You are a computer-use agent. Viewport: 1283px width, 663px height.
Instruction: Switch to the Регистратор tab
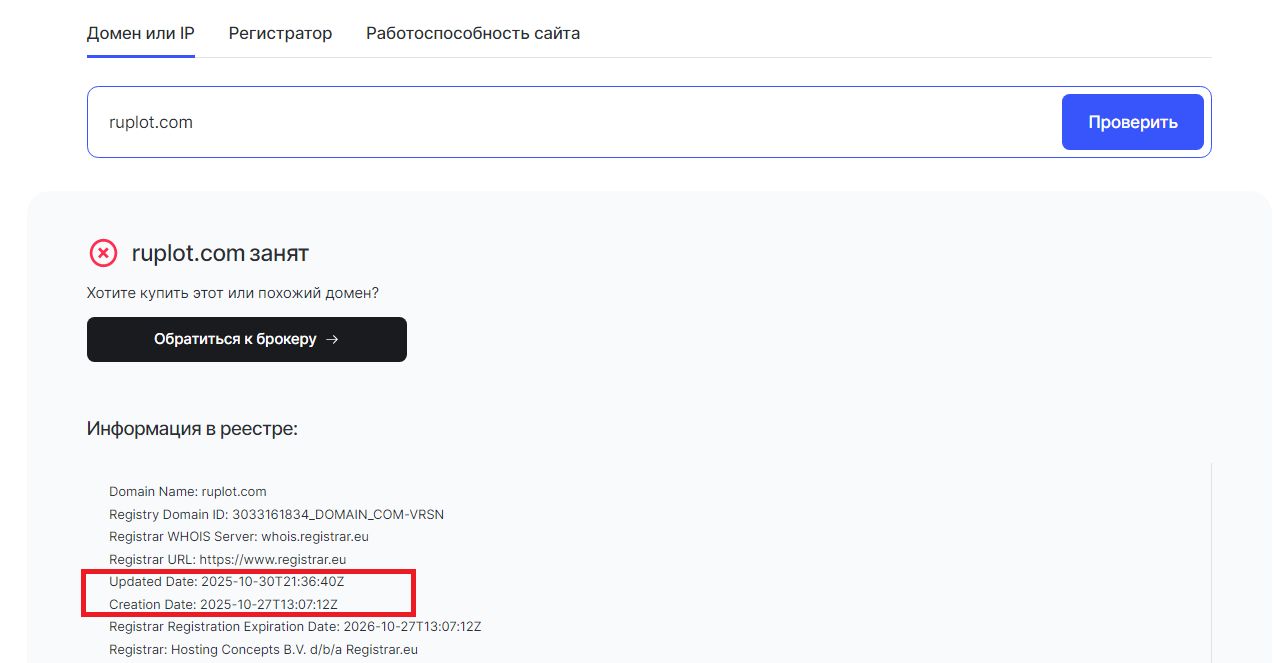280,33
